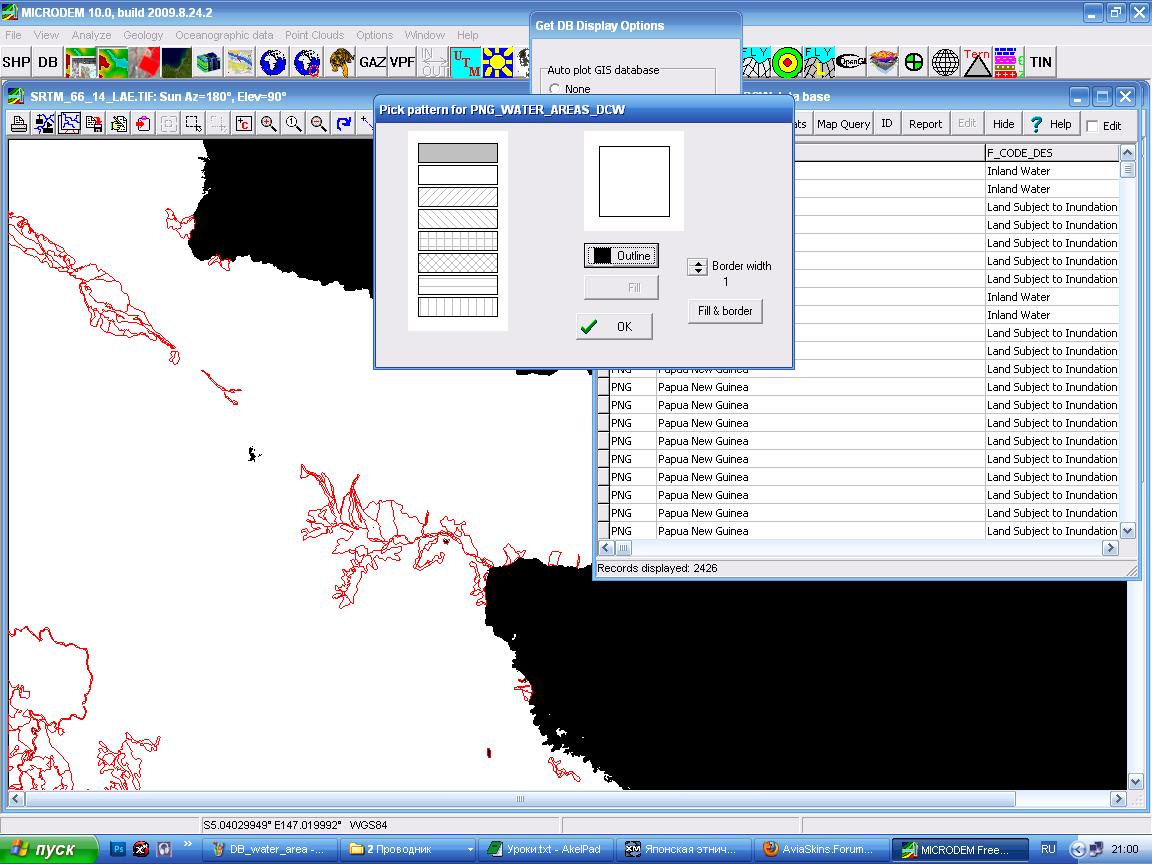
Task: Click the pattern preview square
Action: pos(634,181)
